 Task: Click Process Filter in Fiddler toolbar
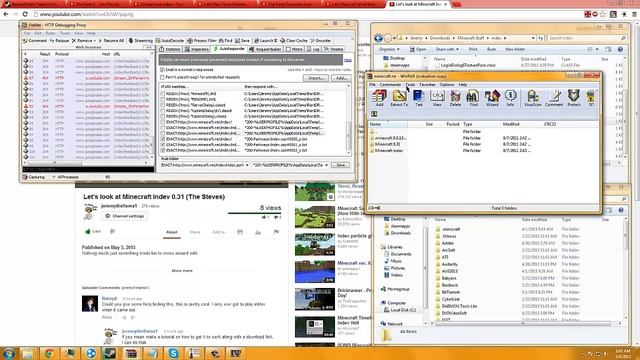202,41
